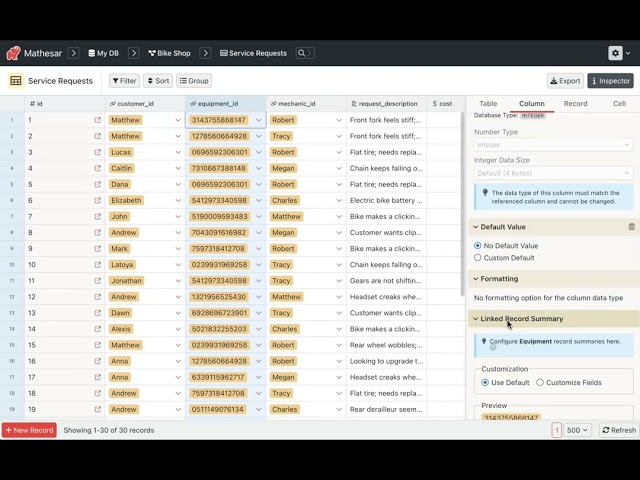
Task: Open mechanic dropdown in row 2 (Tracy)
Action: 339,136
